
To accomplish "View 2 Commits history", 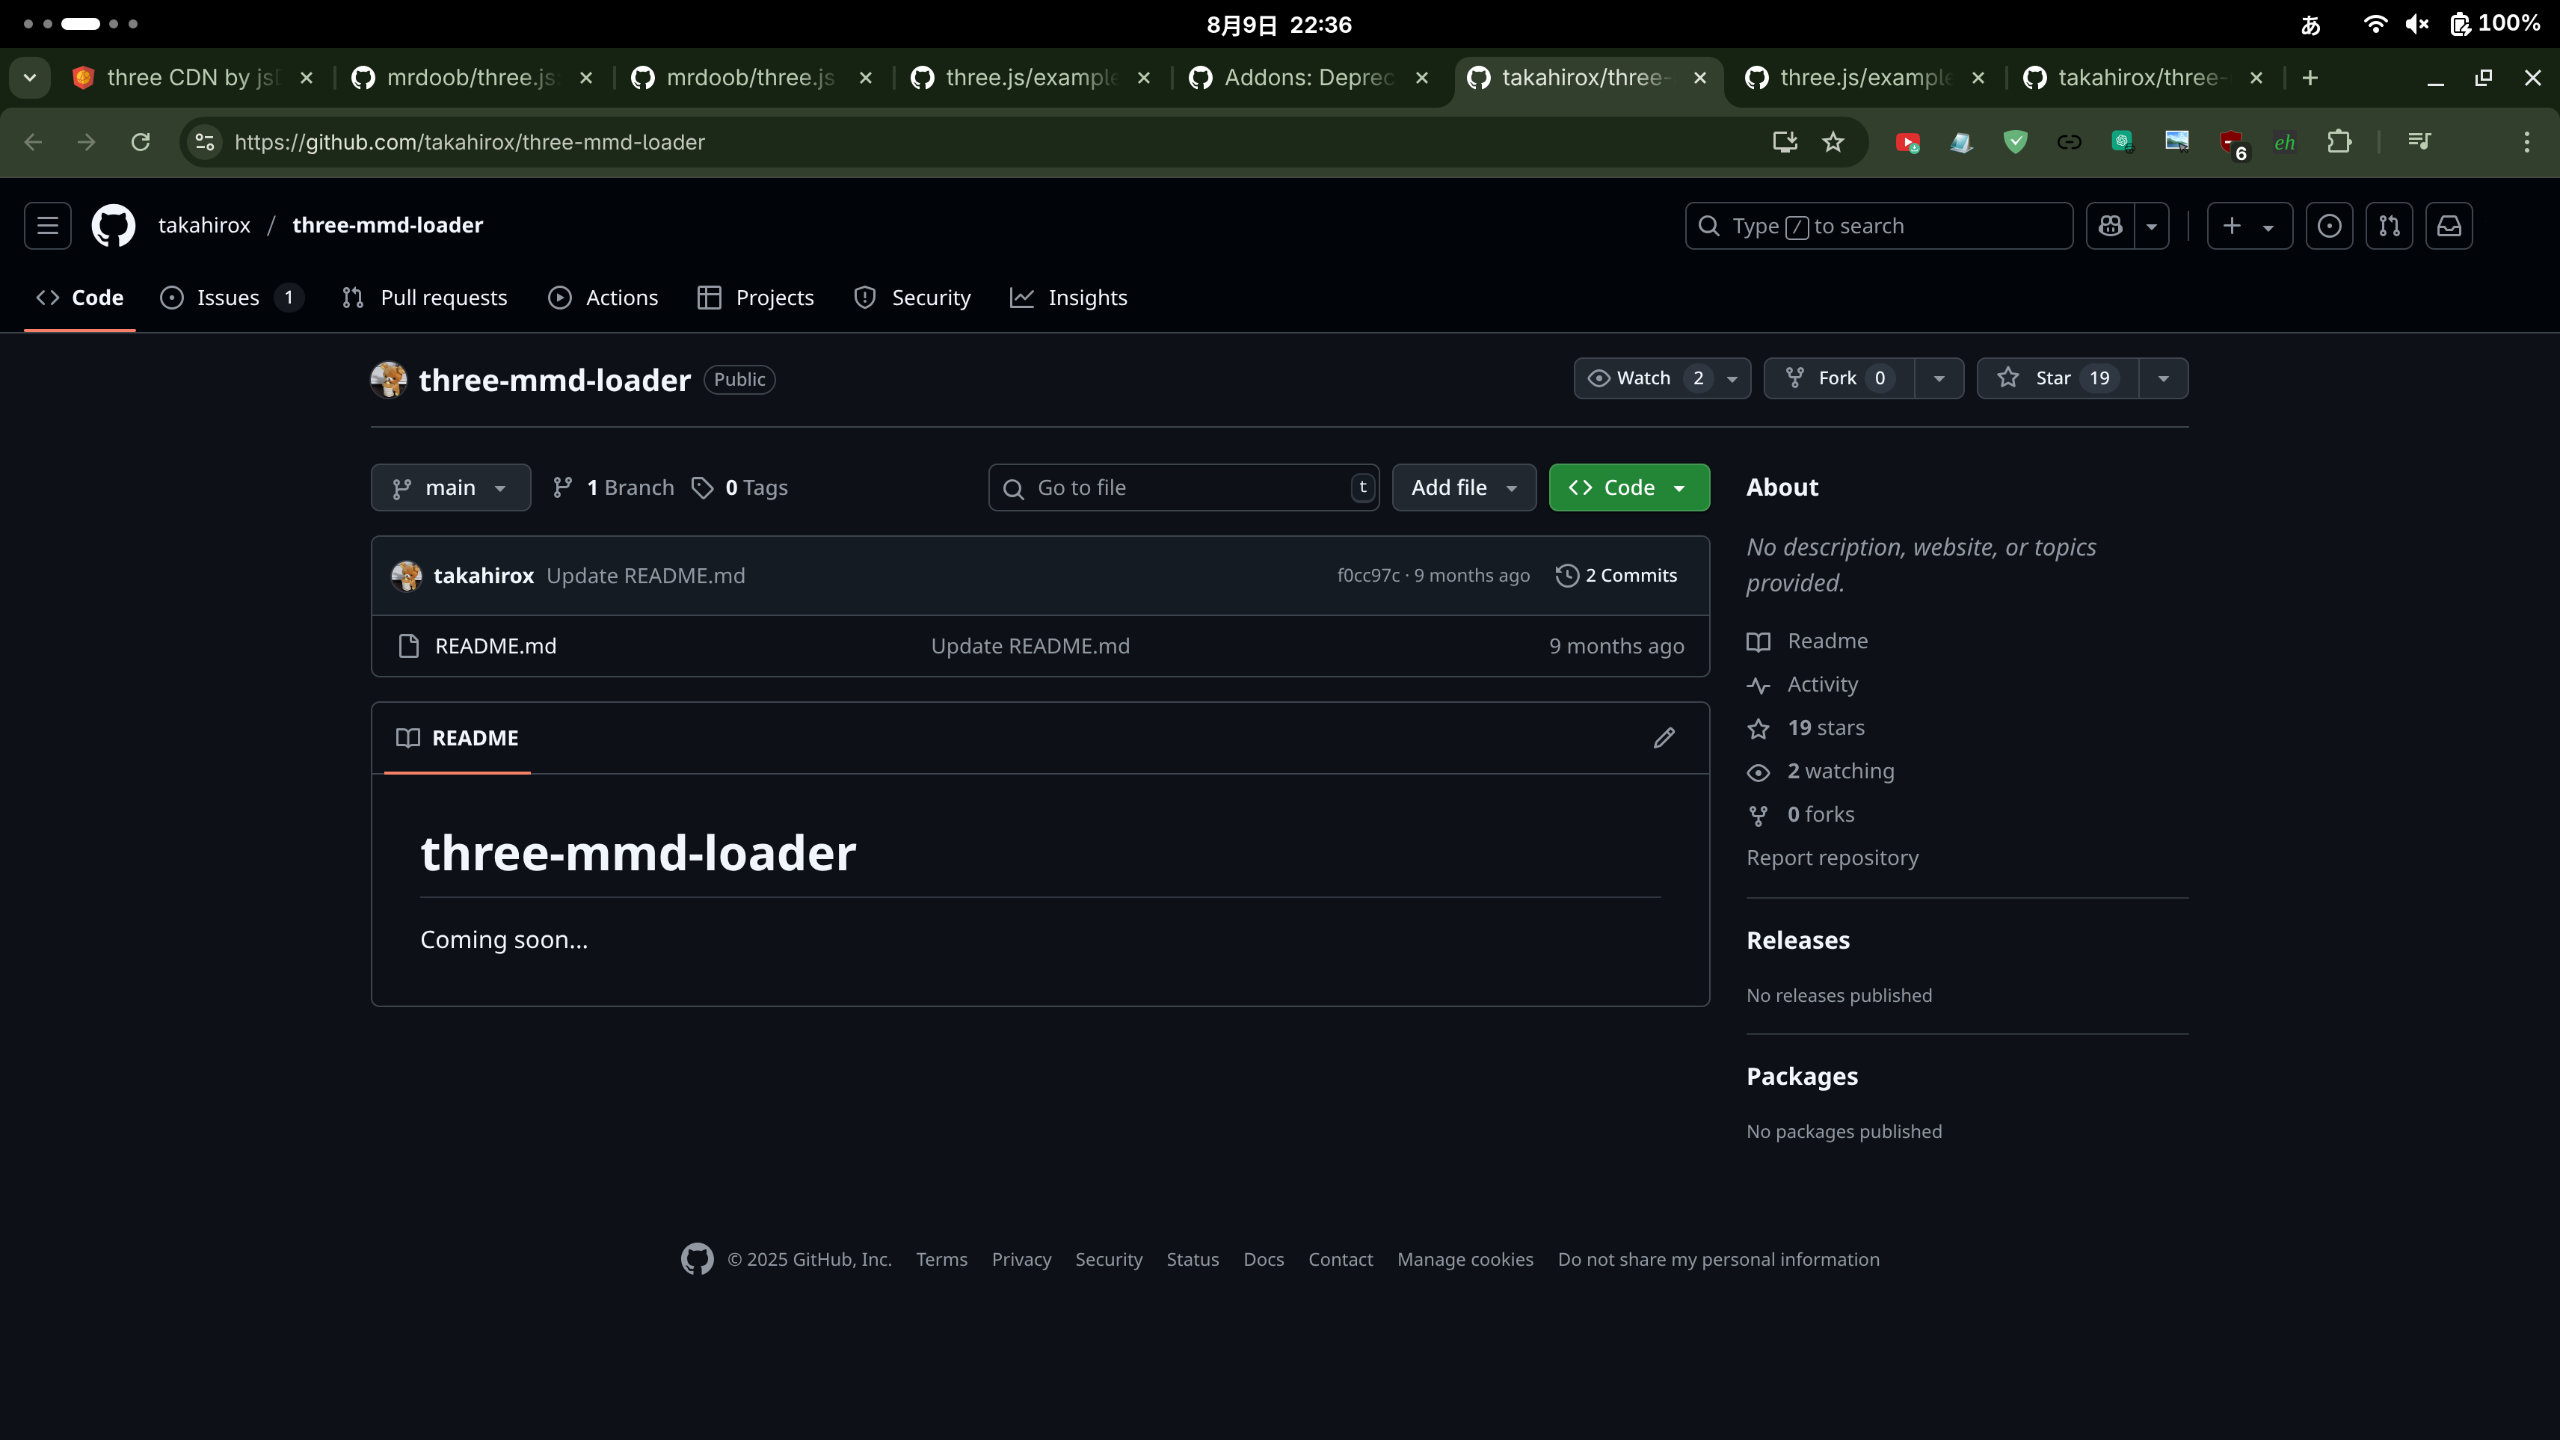I will 1617,576.
